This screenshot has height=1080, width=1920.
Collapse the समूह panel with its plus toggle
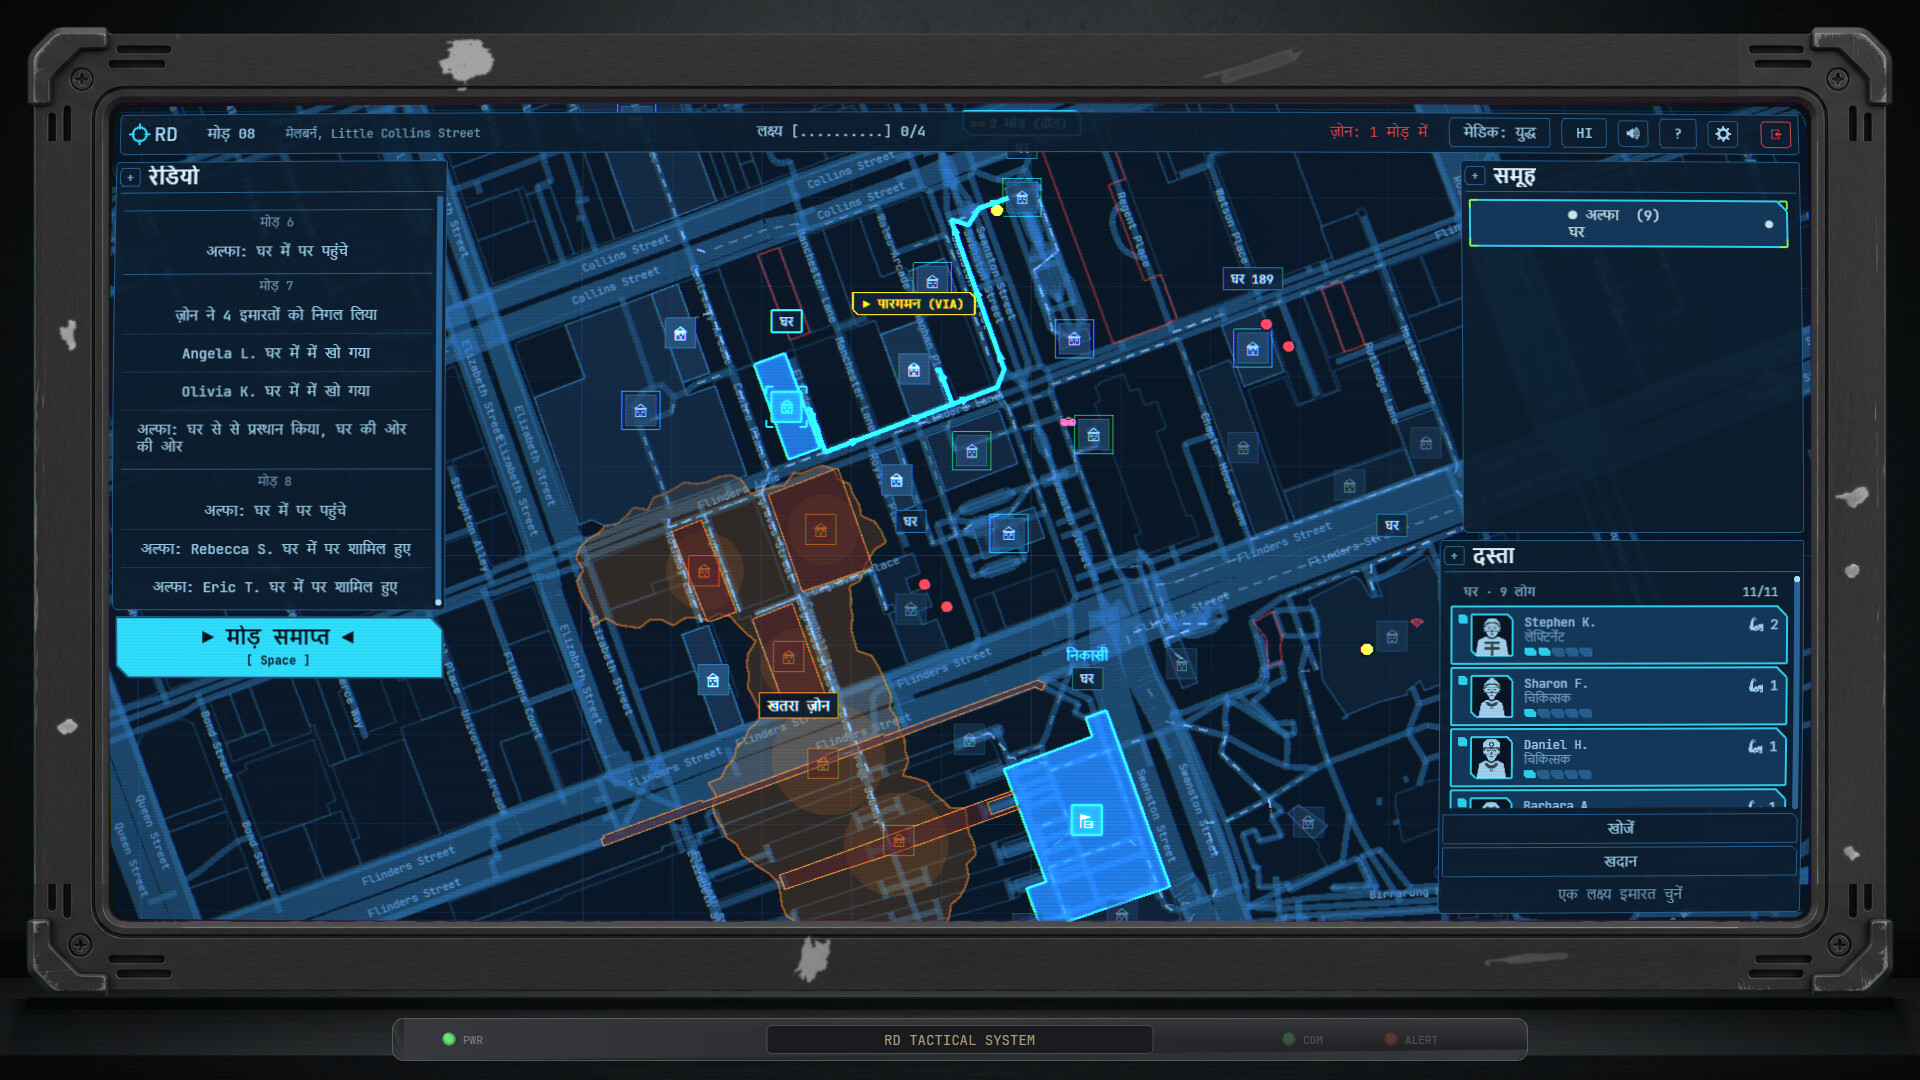[1475, 177]
